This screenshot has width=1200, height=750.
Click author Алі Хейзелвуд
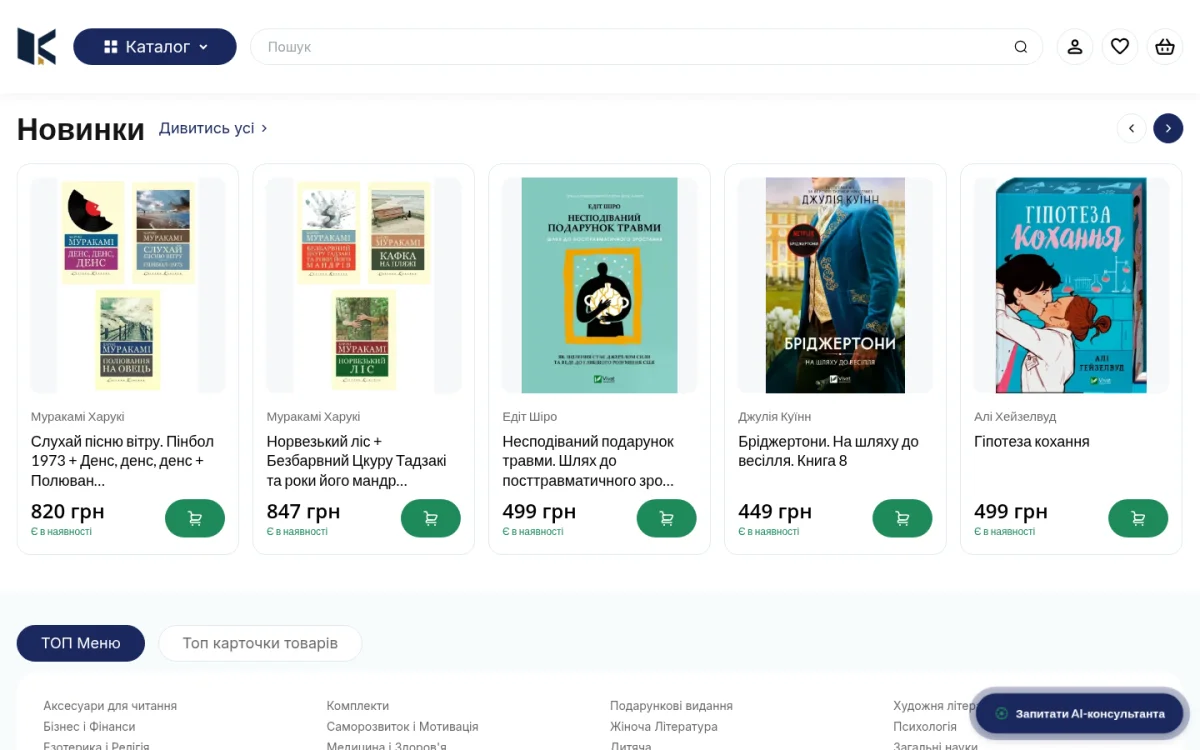pyautogui.click(x=1015, y=417)
